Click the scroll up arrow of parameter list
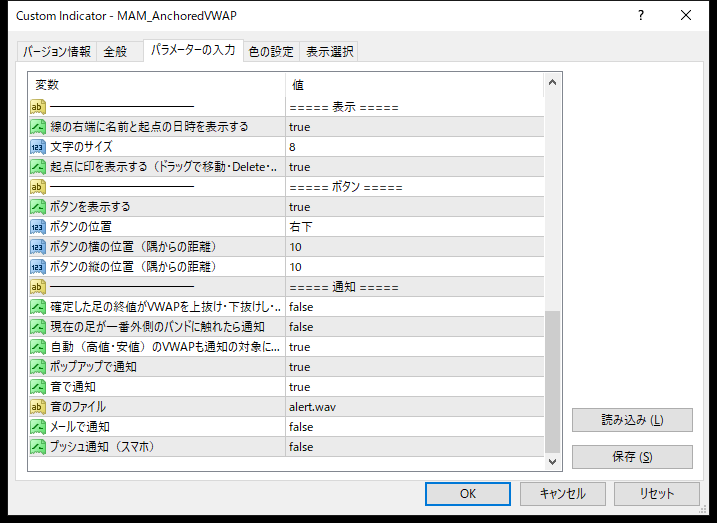Viewport: 717px width, 523px height. pyautogui.click(x=552, y=82)
